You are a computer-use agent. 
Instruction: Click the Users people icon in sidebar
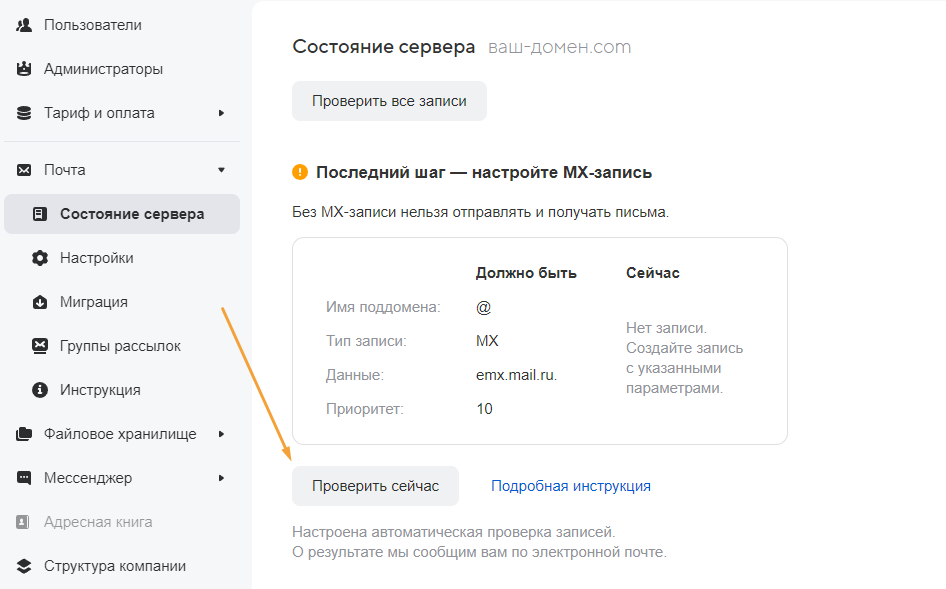point(24,25)
